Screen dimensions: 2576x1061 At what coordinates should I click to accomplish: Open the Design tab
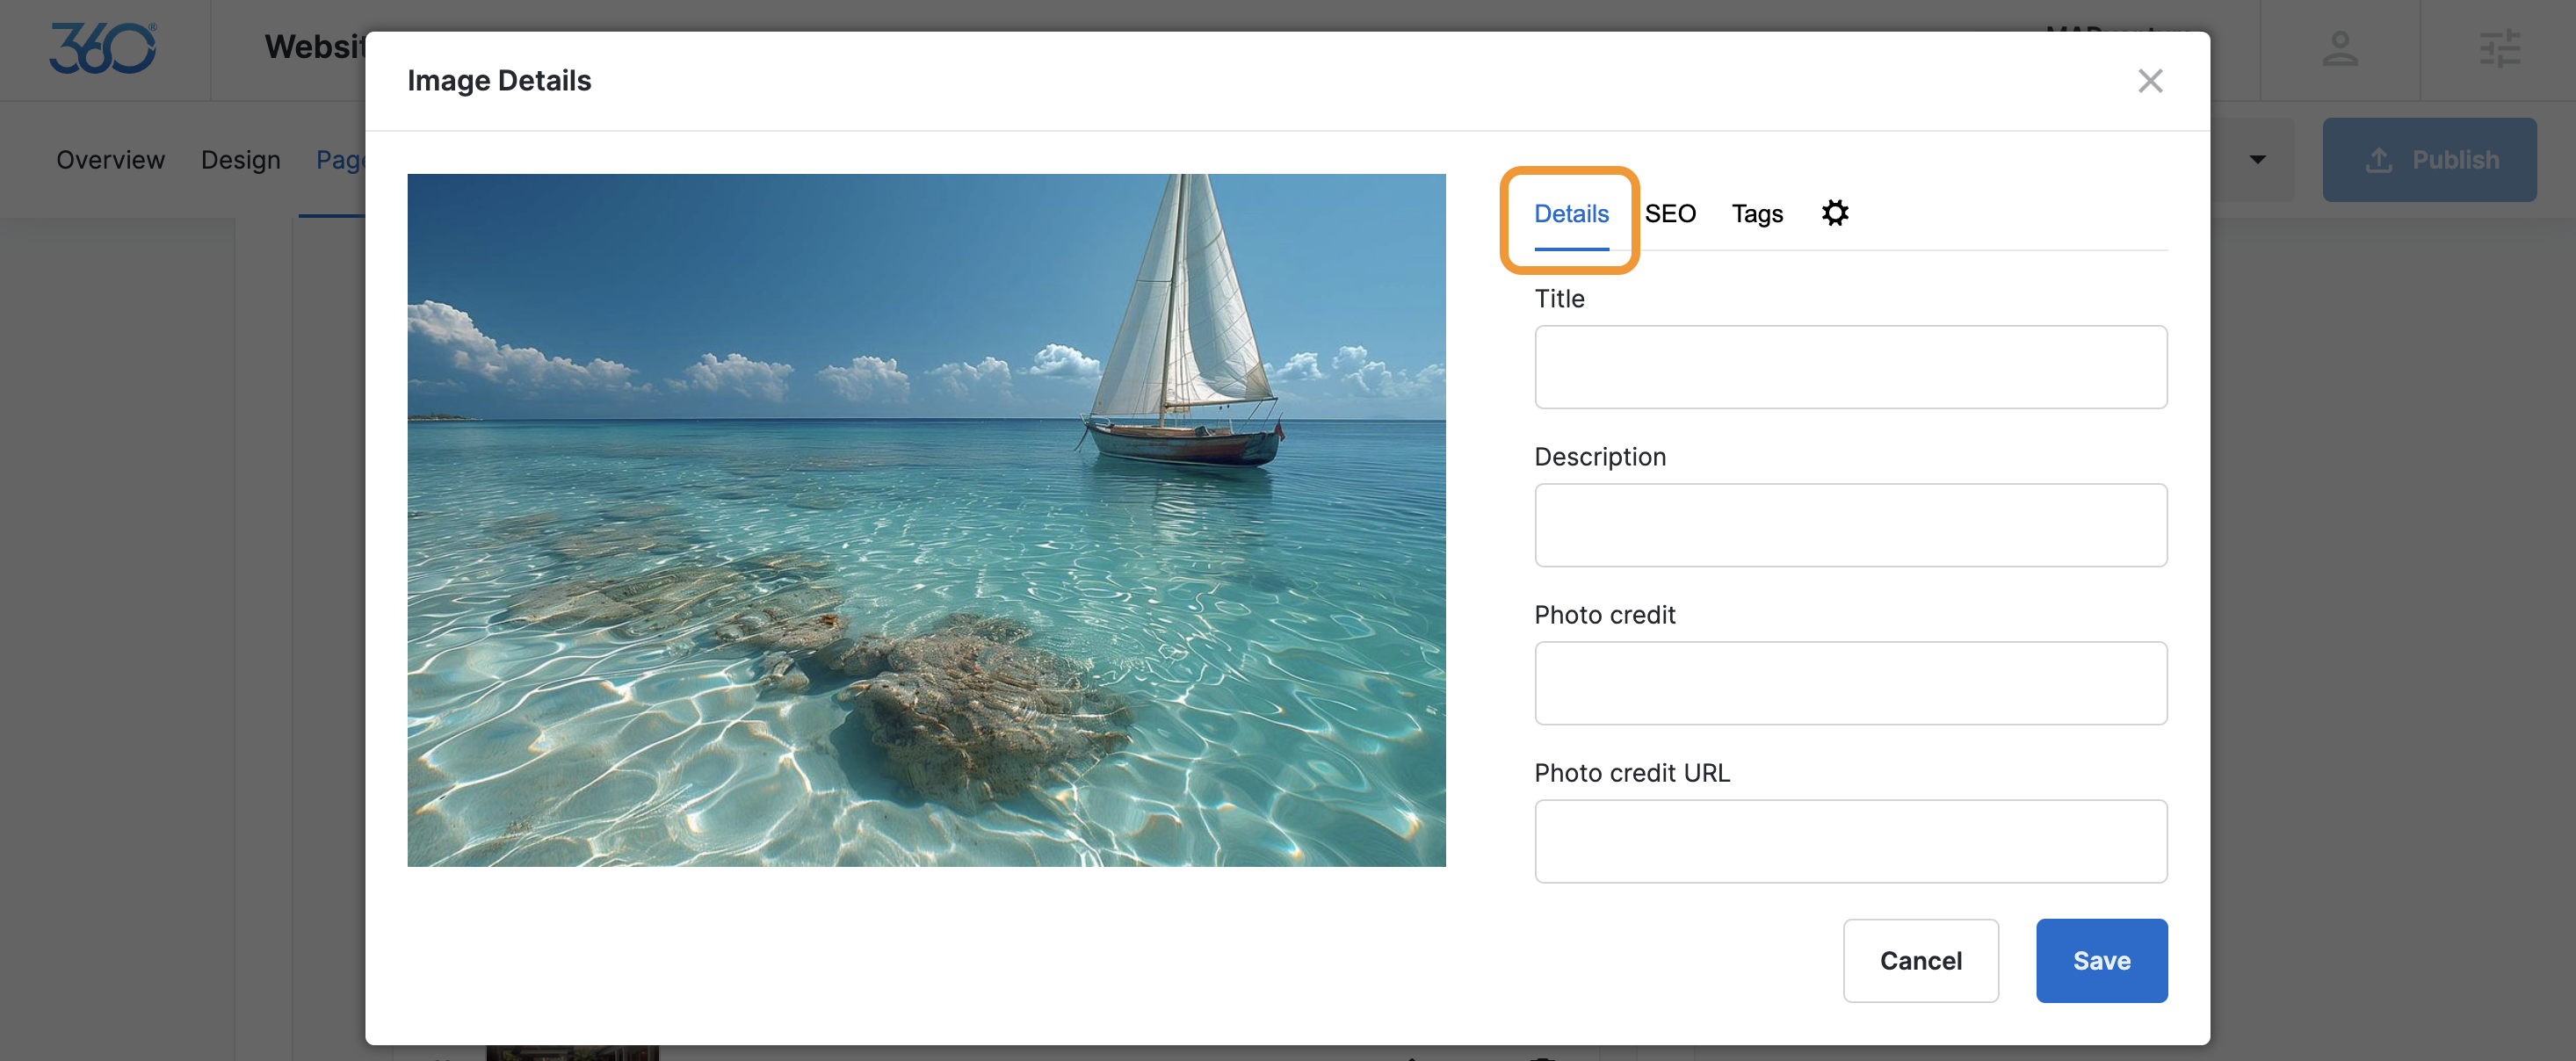pos(240,160)
